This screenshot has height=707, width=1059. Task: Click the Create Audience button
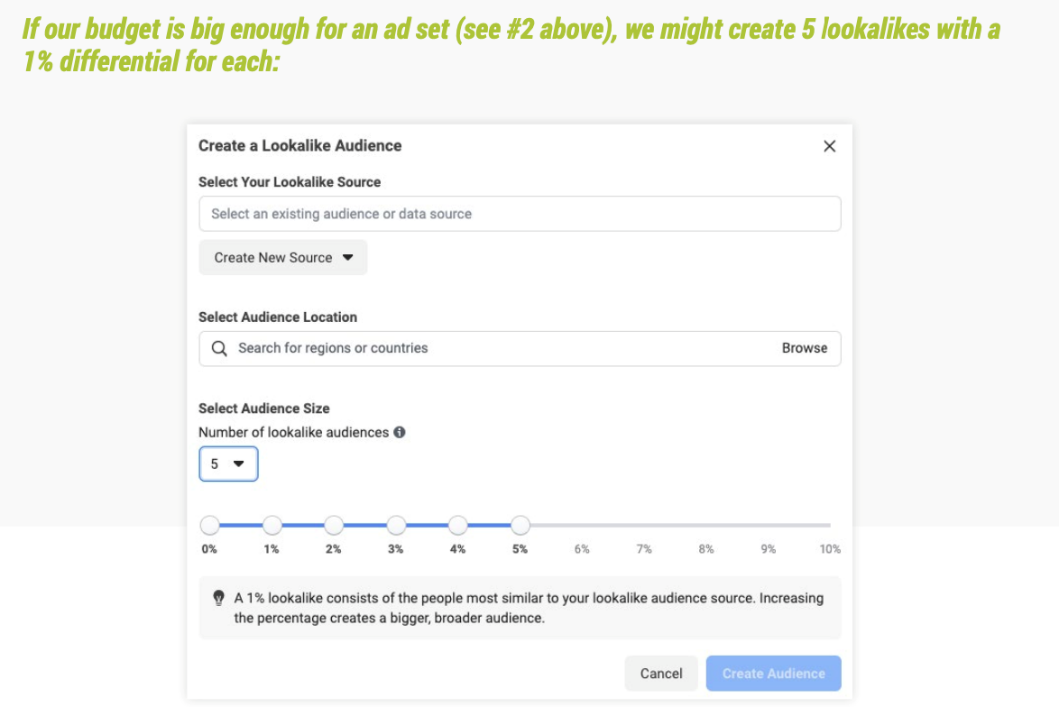click(774, 673)
